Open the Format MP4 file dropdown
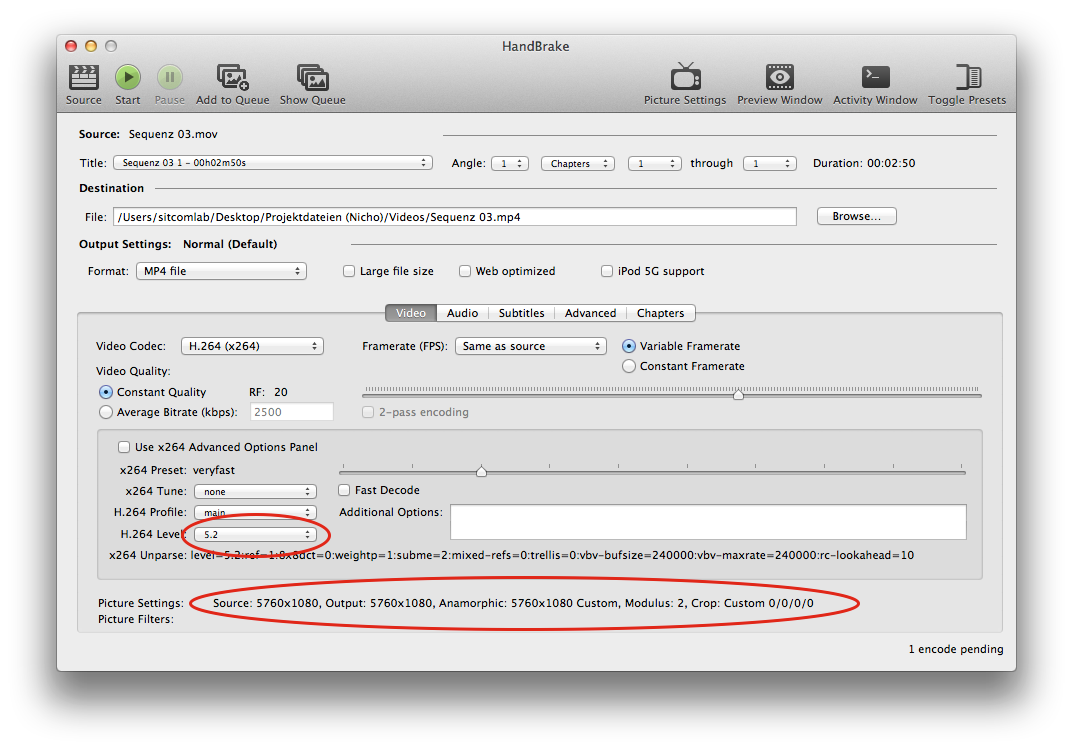 coord(222,271)
